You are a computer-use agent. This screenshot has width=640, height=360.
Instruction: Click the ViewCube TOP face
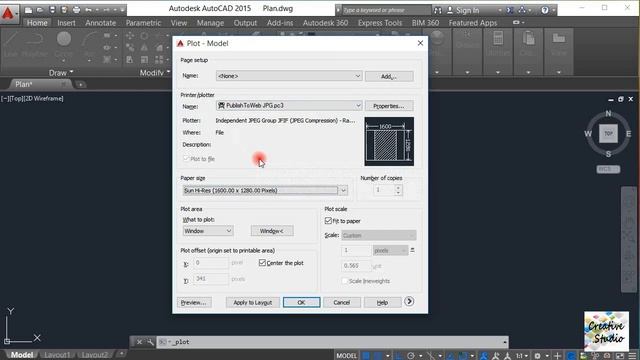pyautogui.click(x=608, y=133)
